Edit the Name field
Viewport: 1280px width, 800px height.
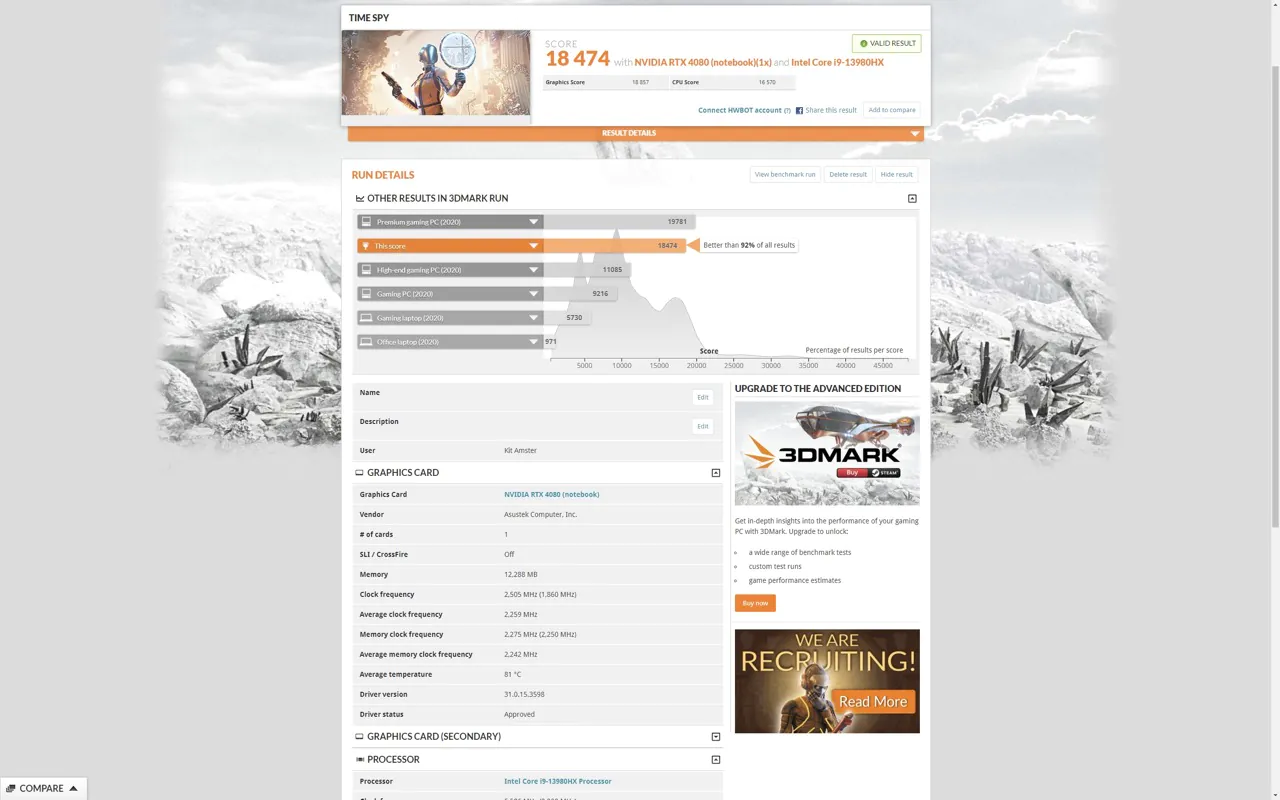pos(703,397)
